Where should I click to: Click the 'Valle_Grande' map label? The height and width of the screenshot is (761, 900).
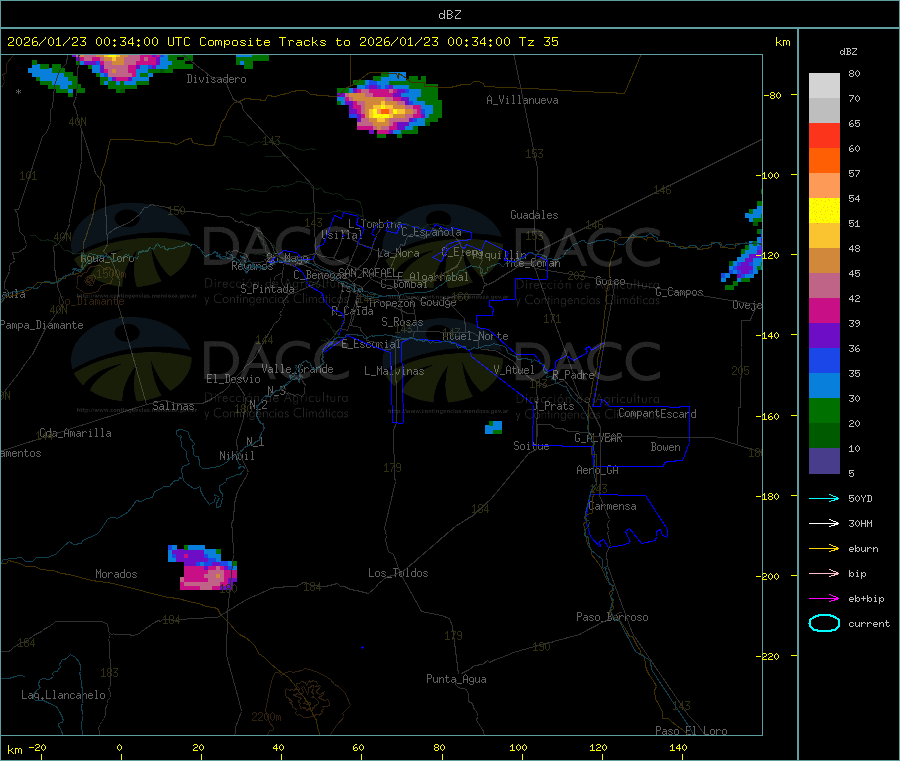coord(297,369)
